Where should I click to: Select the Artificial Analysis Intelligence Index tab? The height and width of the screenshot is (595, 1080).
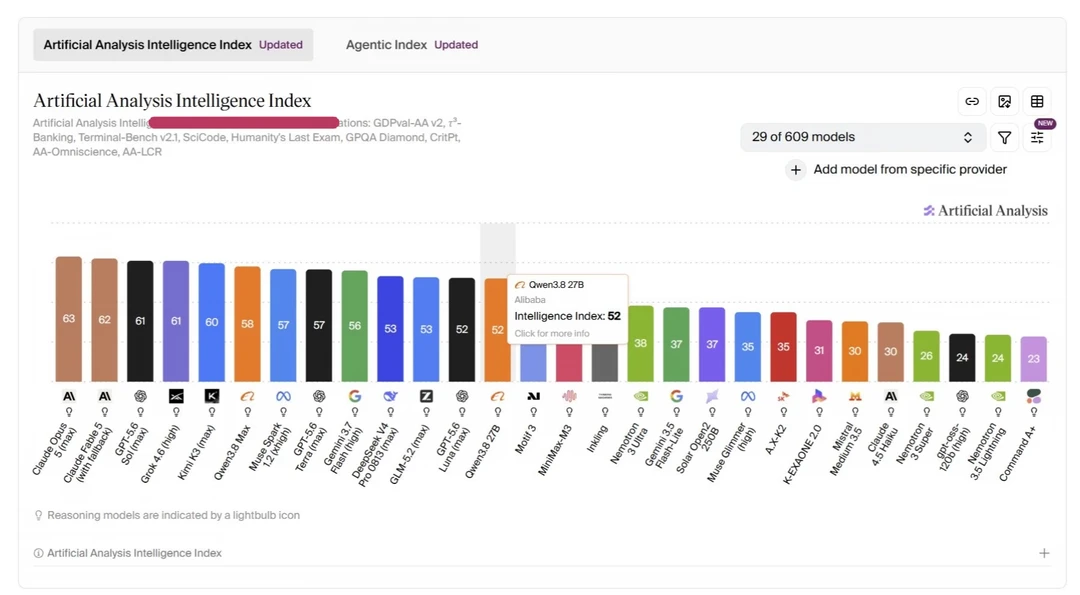tap(173, 45)
